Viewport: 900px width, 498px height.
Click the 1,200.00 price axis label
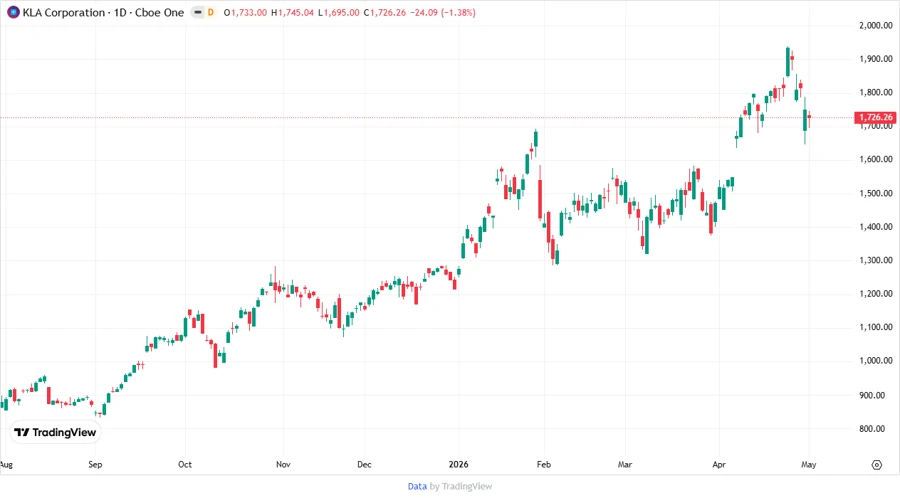876,294
